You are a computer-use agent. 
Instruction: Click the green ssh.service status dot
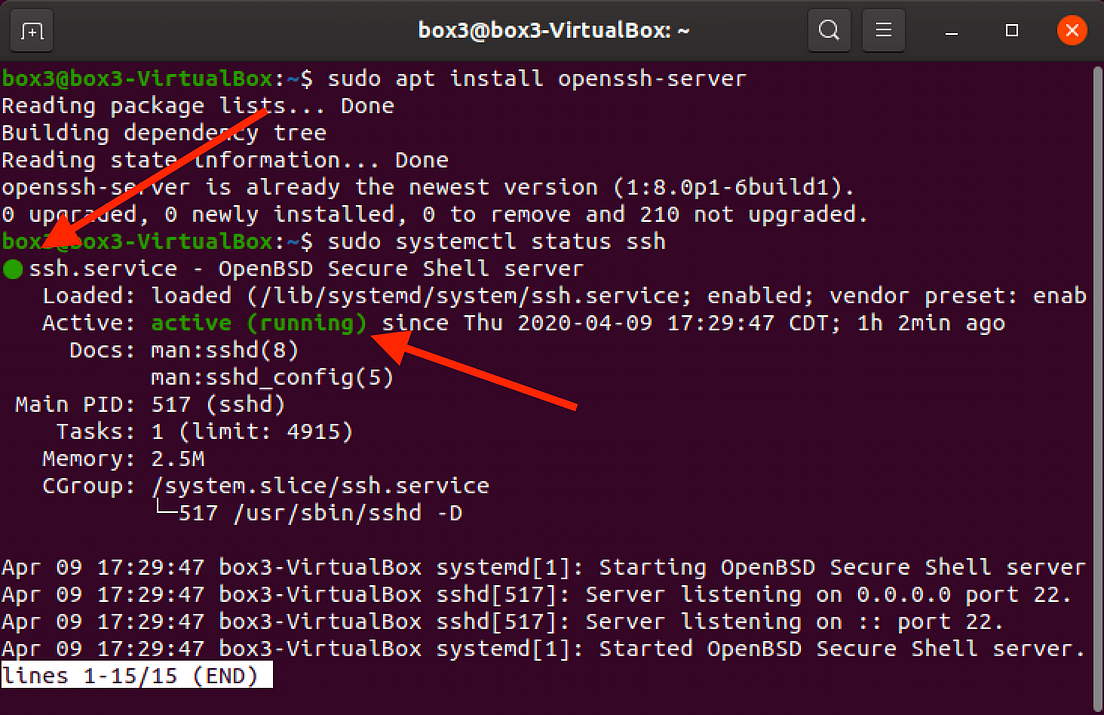[14, 268]
